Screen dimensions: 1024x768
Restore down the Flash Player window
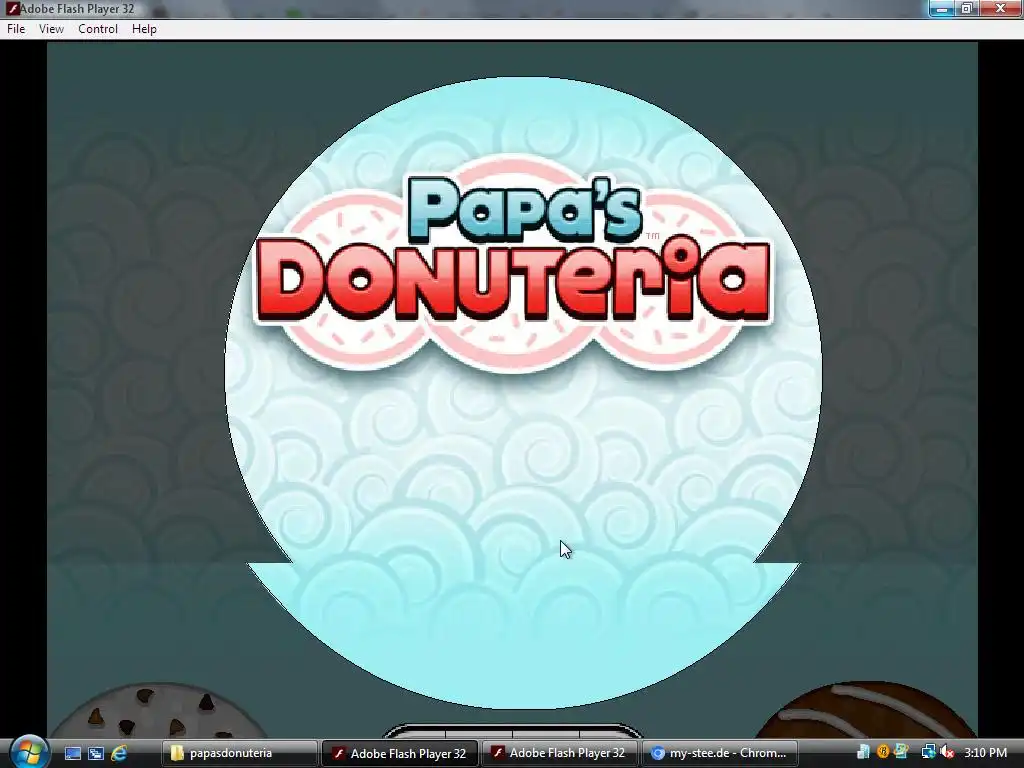coord(967,8)
